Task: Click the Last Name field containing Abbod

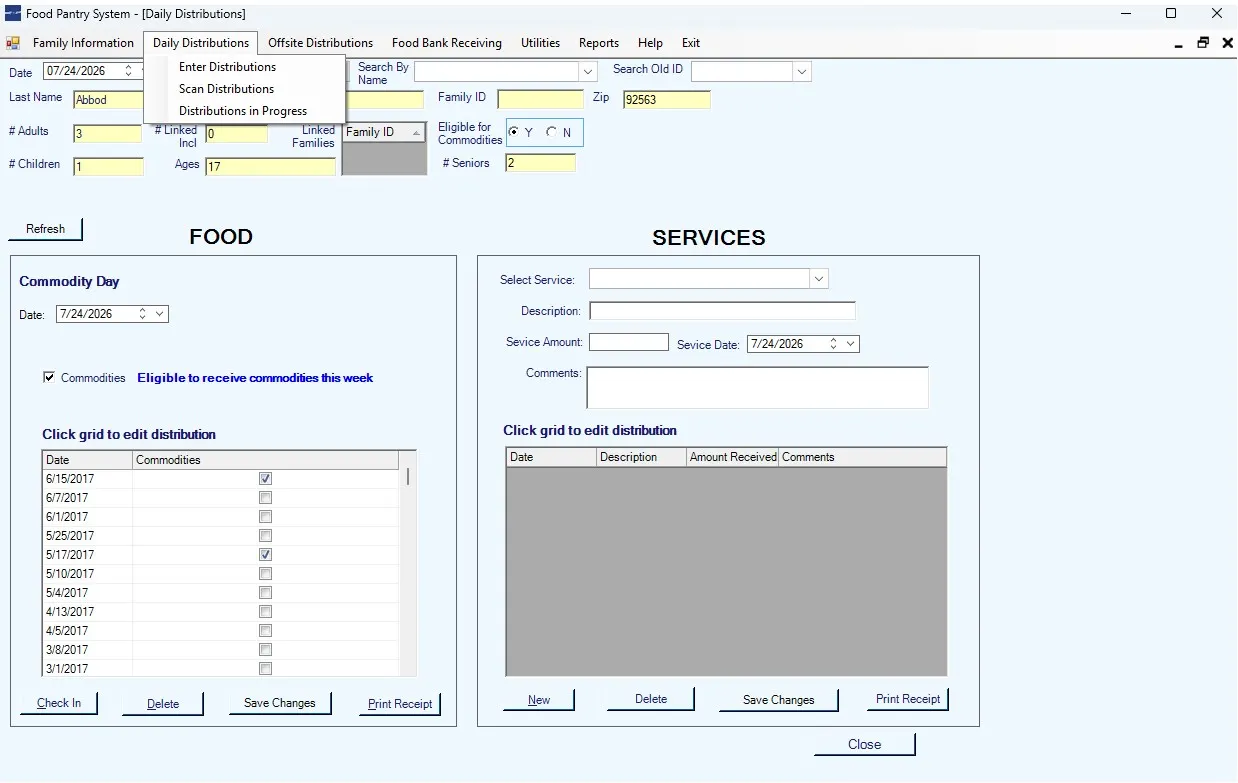Action: click(108, 100)
